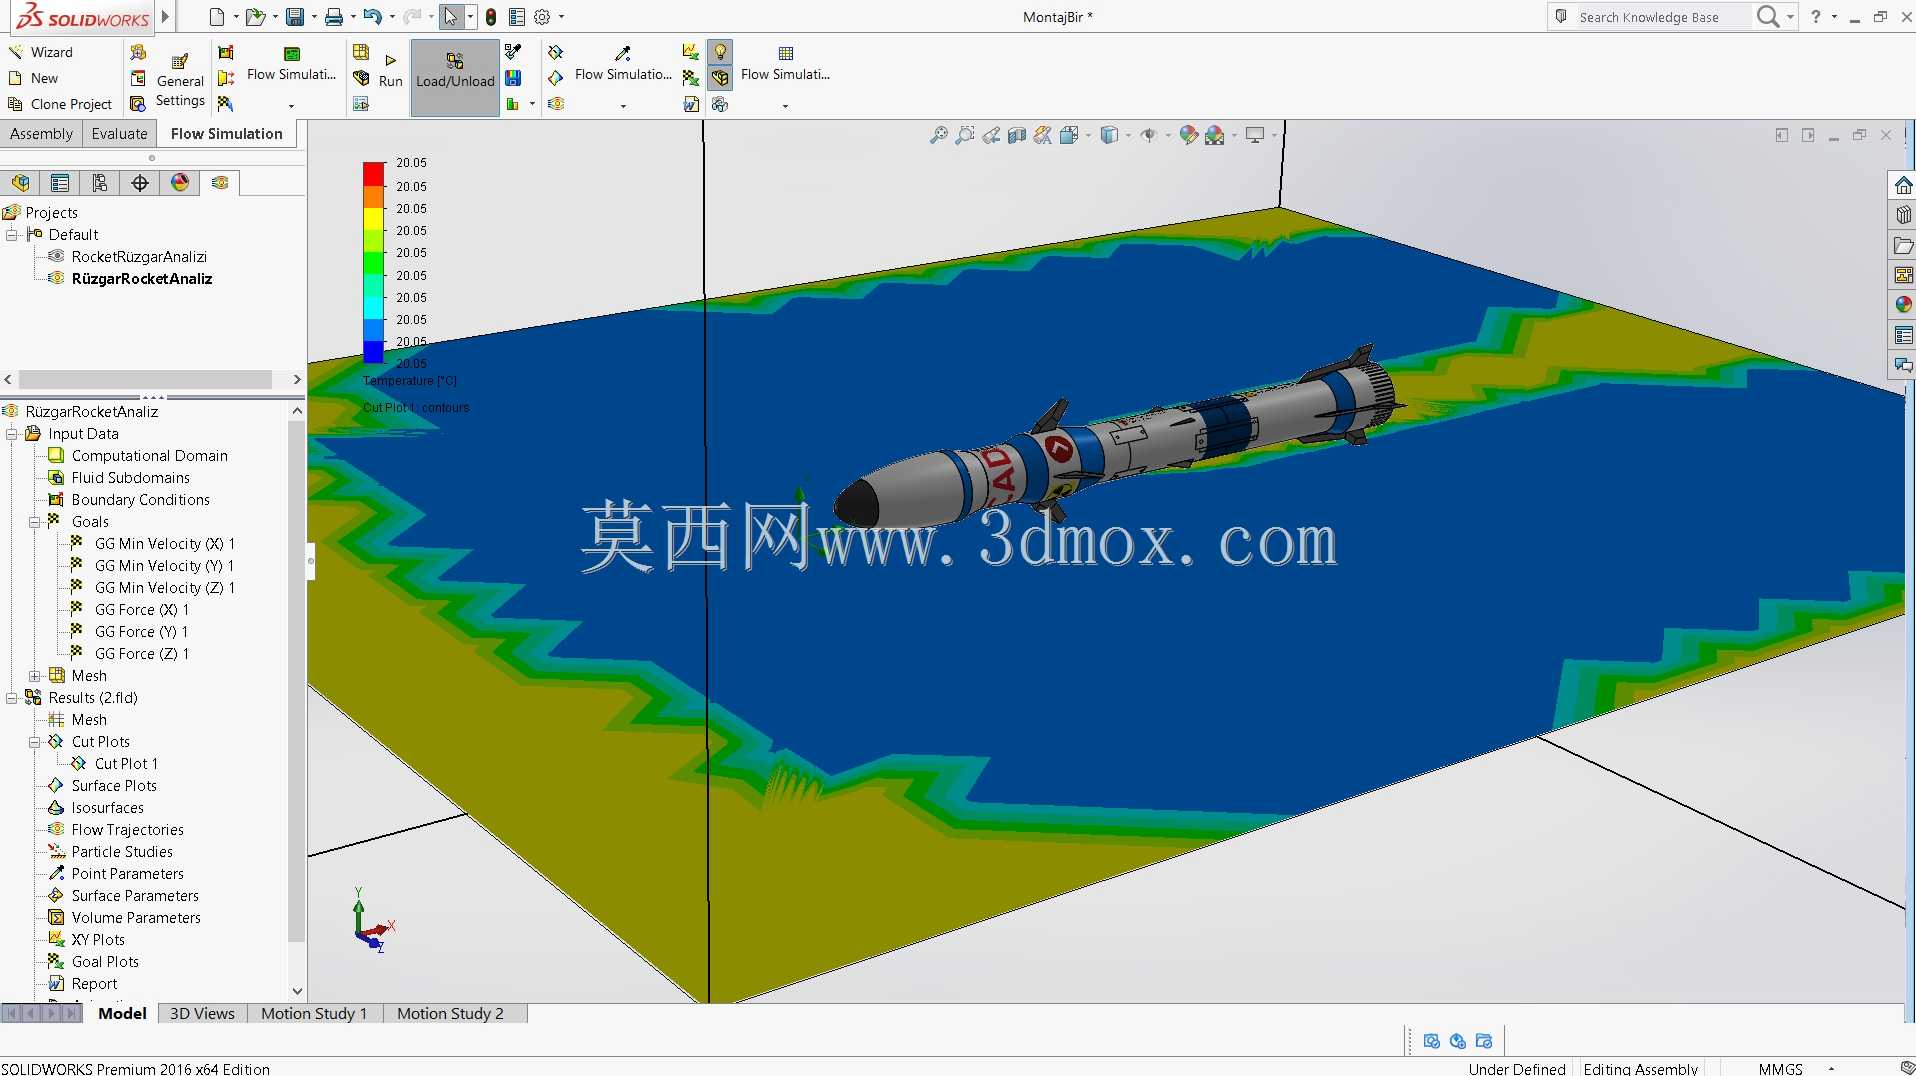Open the Options gear icon
Image resolution: width=1916 pixels, height=1076 pixels.
[x=542, y=17]
